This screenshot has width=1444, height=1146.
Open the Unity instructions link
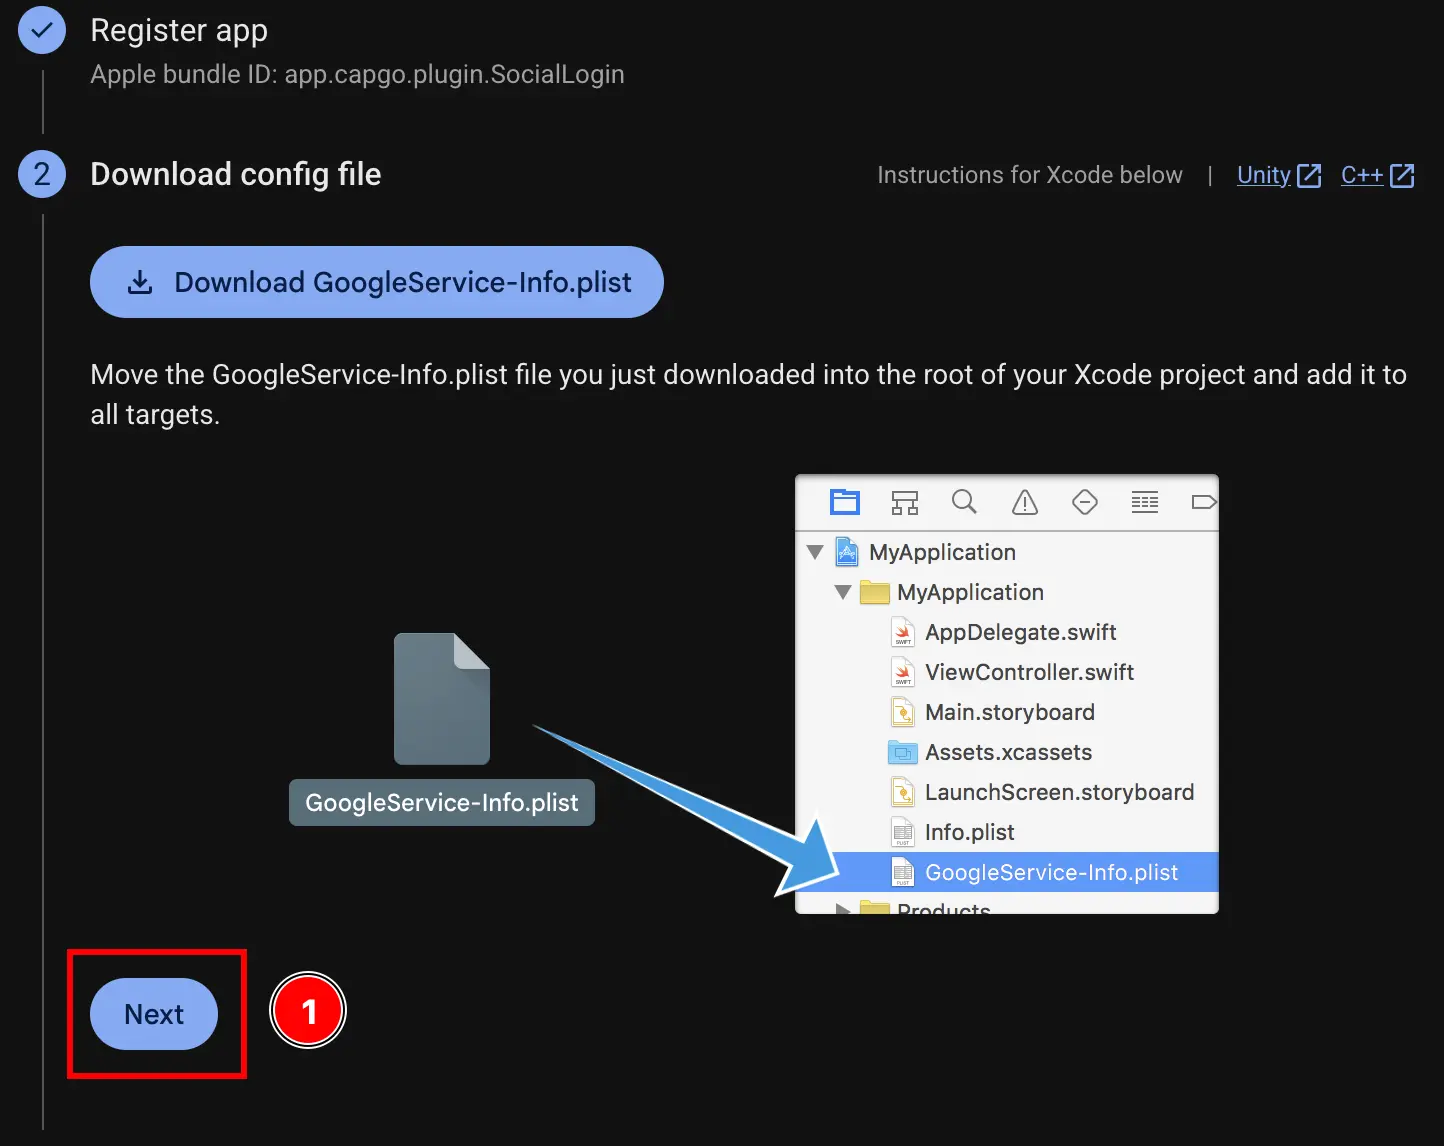click(x=1264, y=175)
